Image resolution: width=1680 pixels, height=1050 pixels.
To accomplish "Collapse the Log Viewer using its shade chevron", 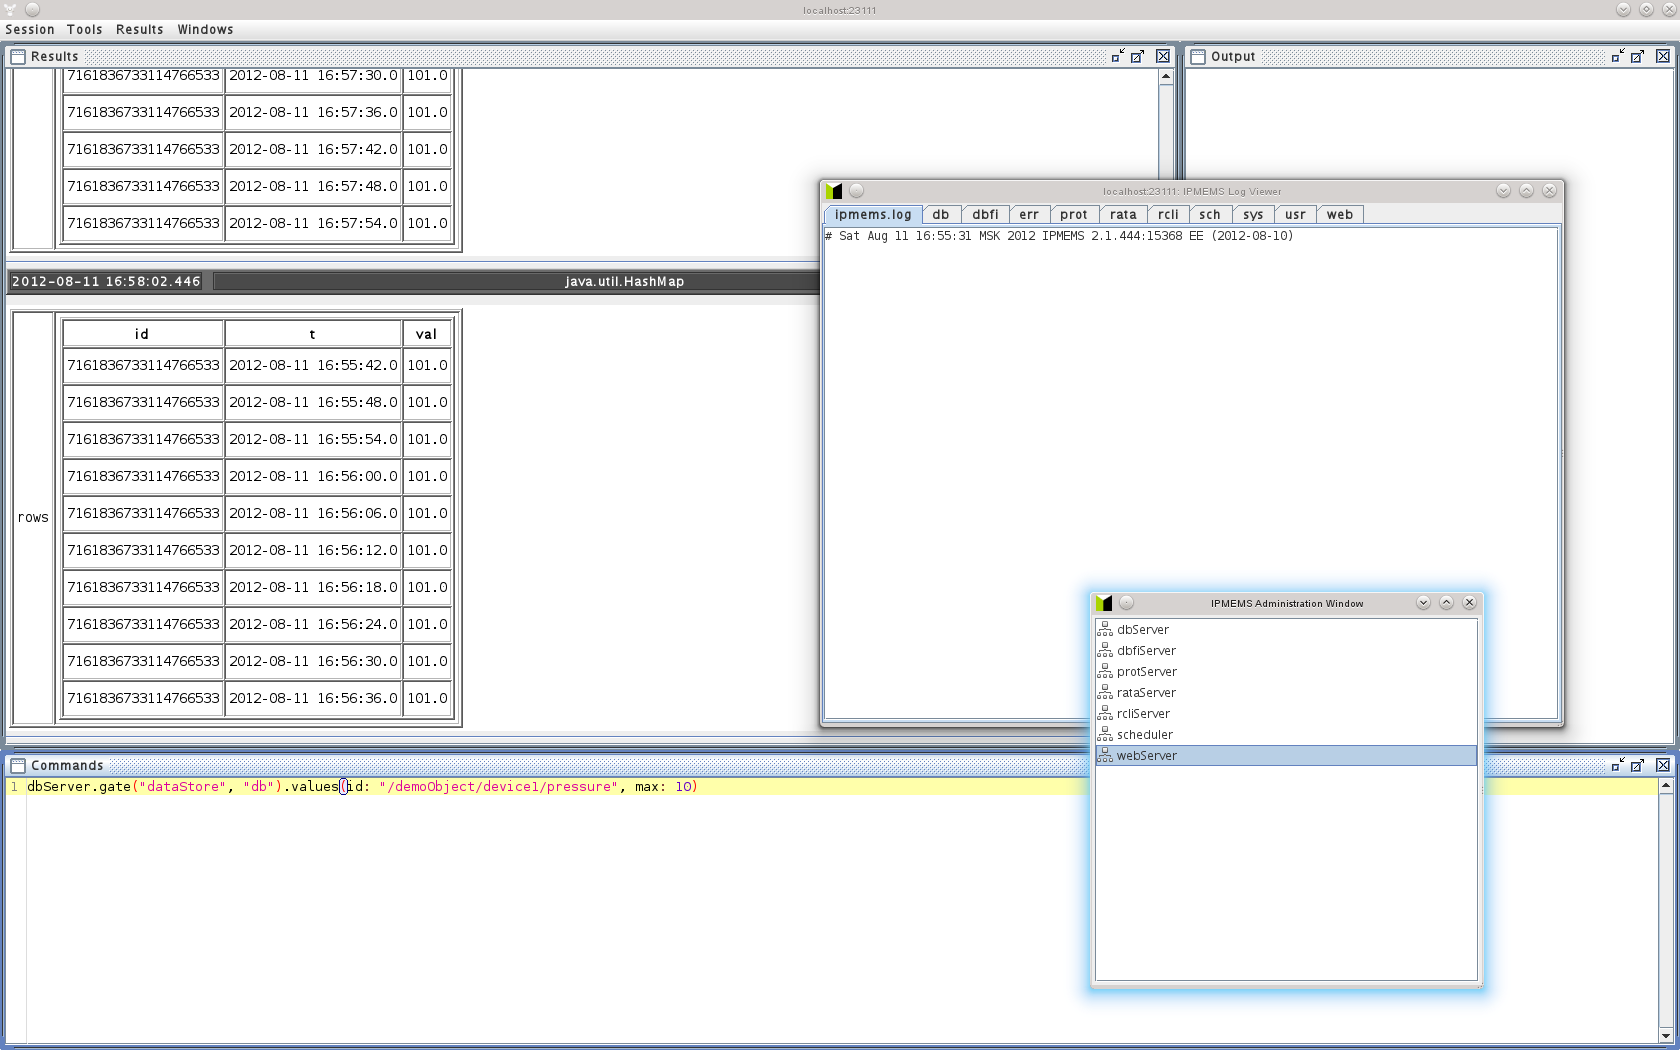I will coord(1526,190).
